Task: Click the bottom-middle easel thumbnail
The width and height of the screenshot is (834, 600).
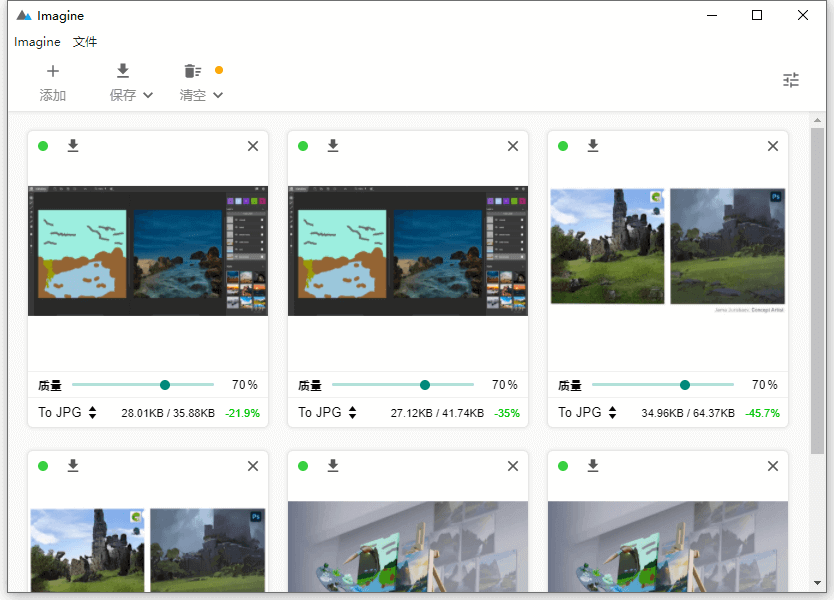Action: (408, 546)
